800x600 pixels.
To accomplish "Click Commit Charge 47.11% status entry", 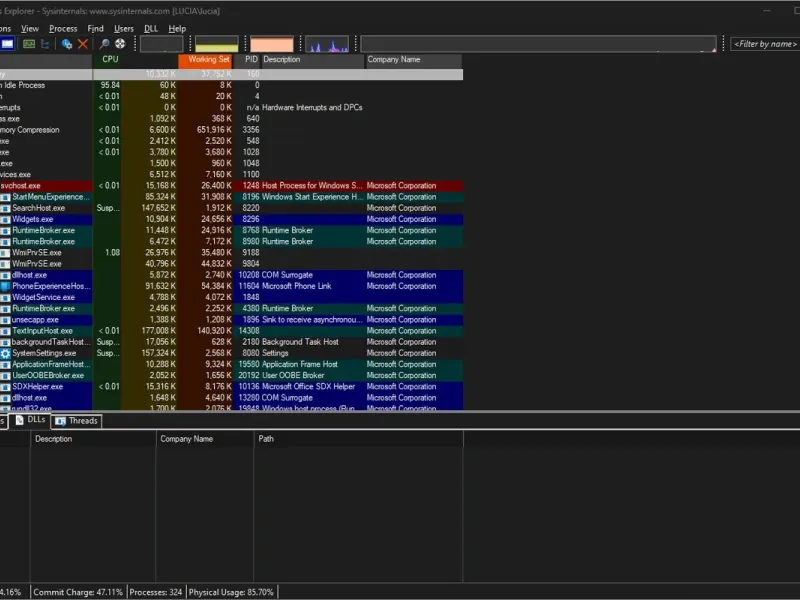I will 78,592.
